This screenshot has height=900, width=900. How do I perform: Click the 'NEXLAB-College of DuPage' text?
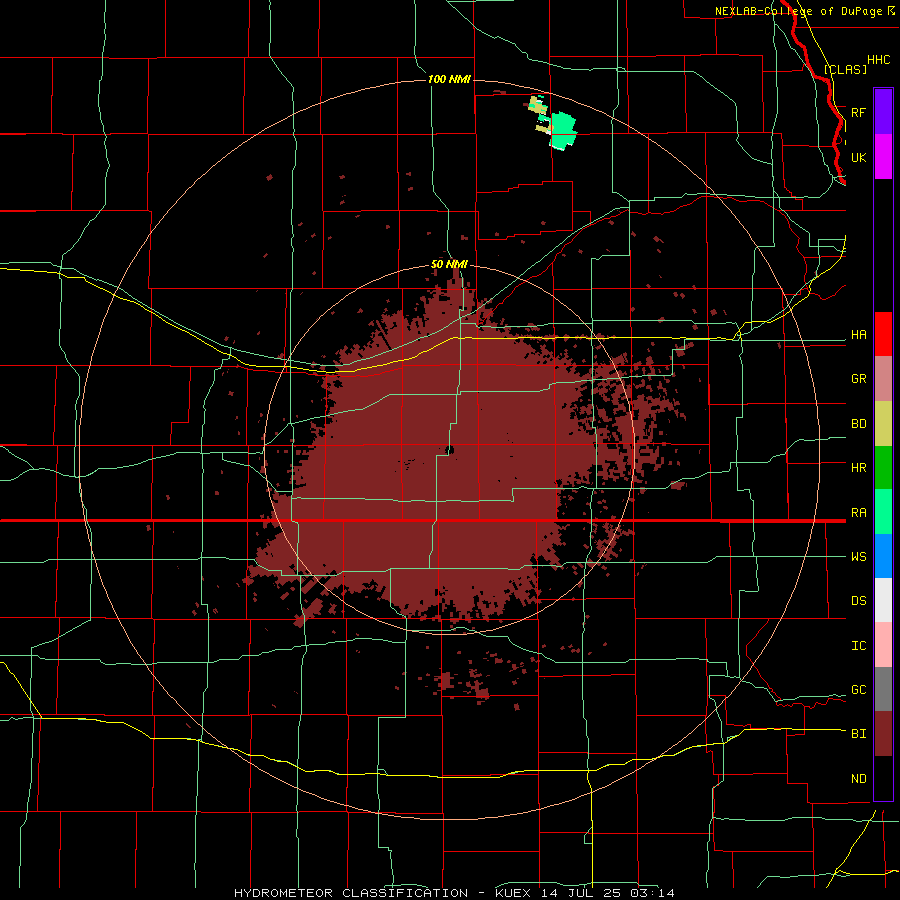pyautogui.click(x=800, y=11)
